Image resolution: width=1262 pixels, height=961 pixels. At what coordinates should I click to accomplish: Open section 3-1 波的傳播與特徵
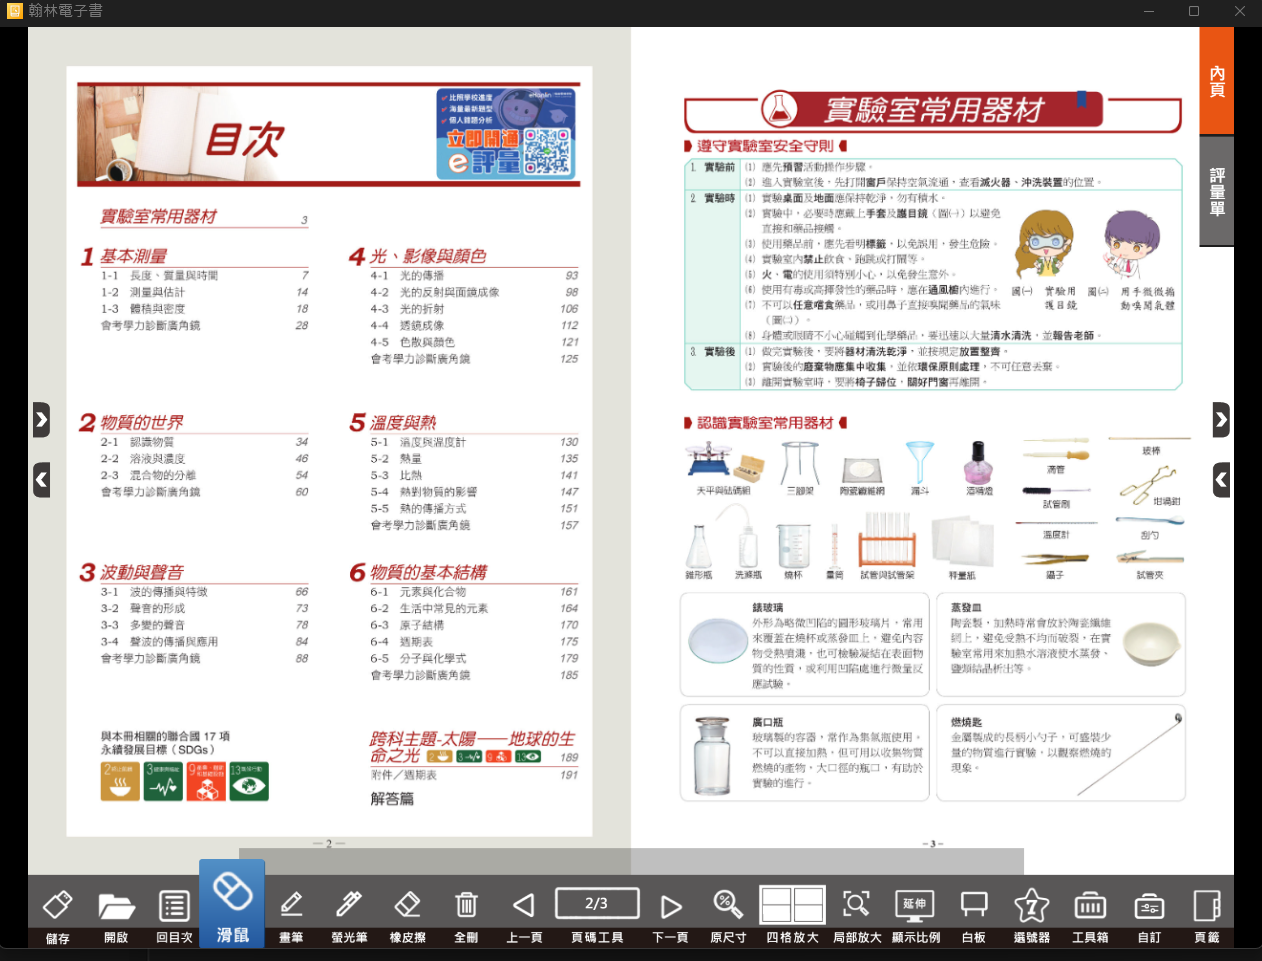click(x=204, y=592)
